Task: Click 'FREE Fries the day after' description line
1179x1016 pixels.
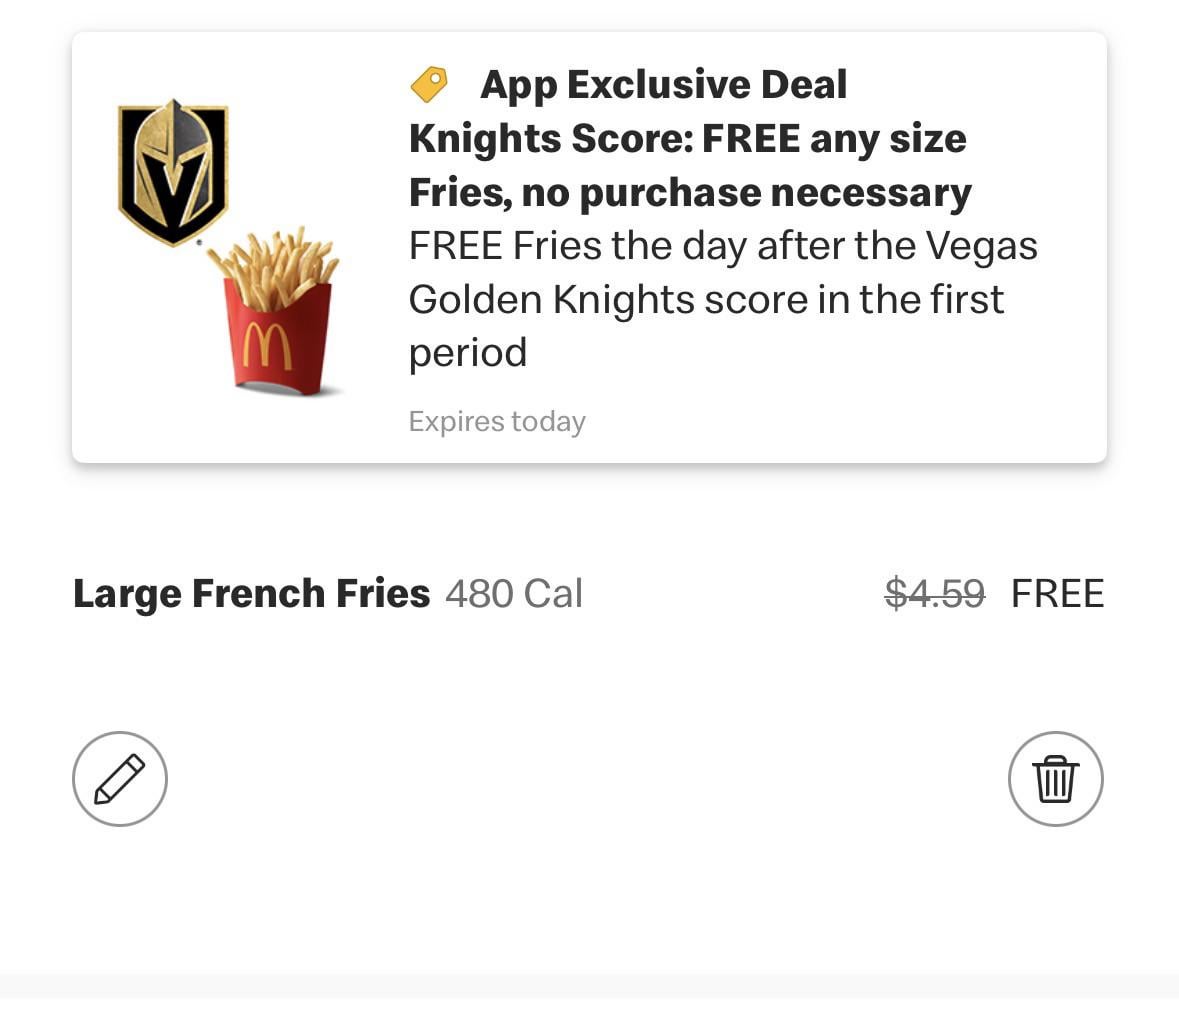Action: point(722,246)
